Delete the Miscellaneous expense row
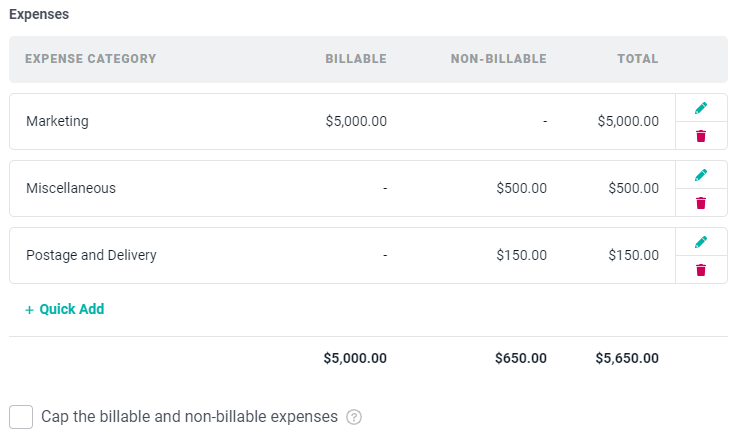Image resolution: width=738 pixels, height=437 pixels. point(701,203)
